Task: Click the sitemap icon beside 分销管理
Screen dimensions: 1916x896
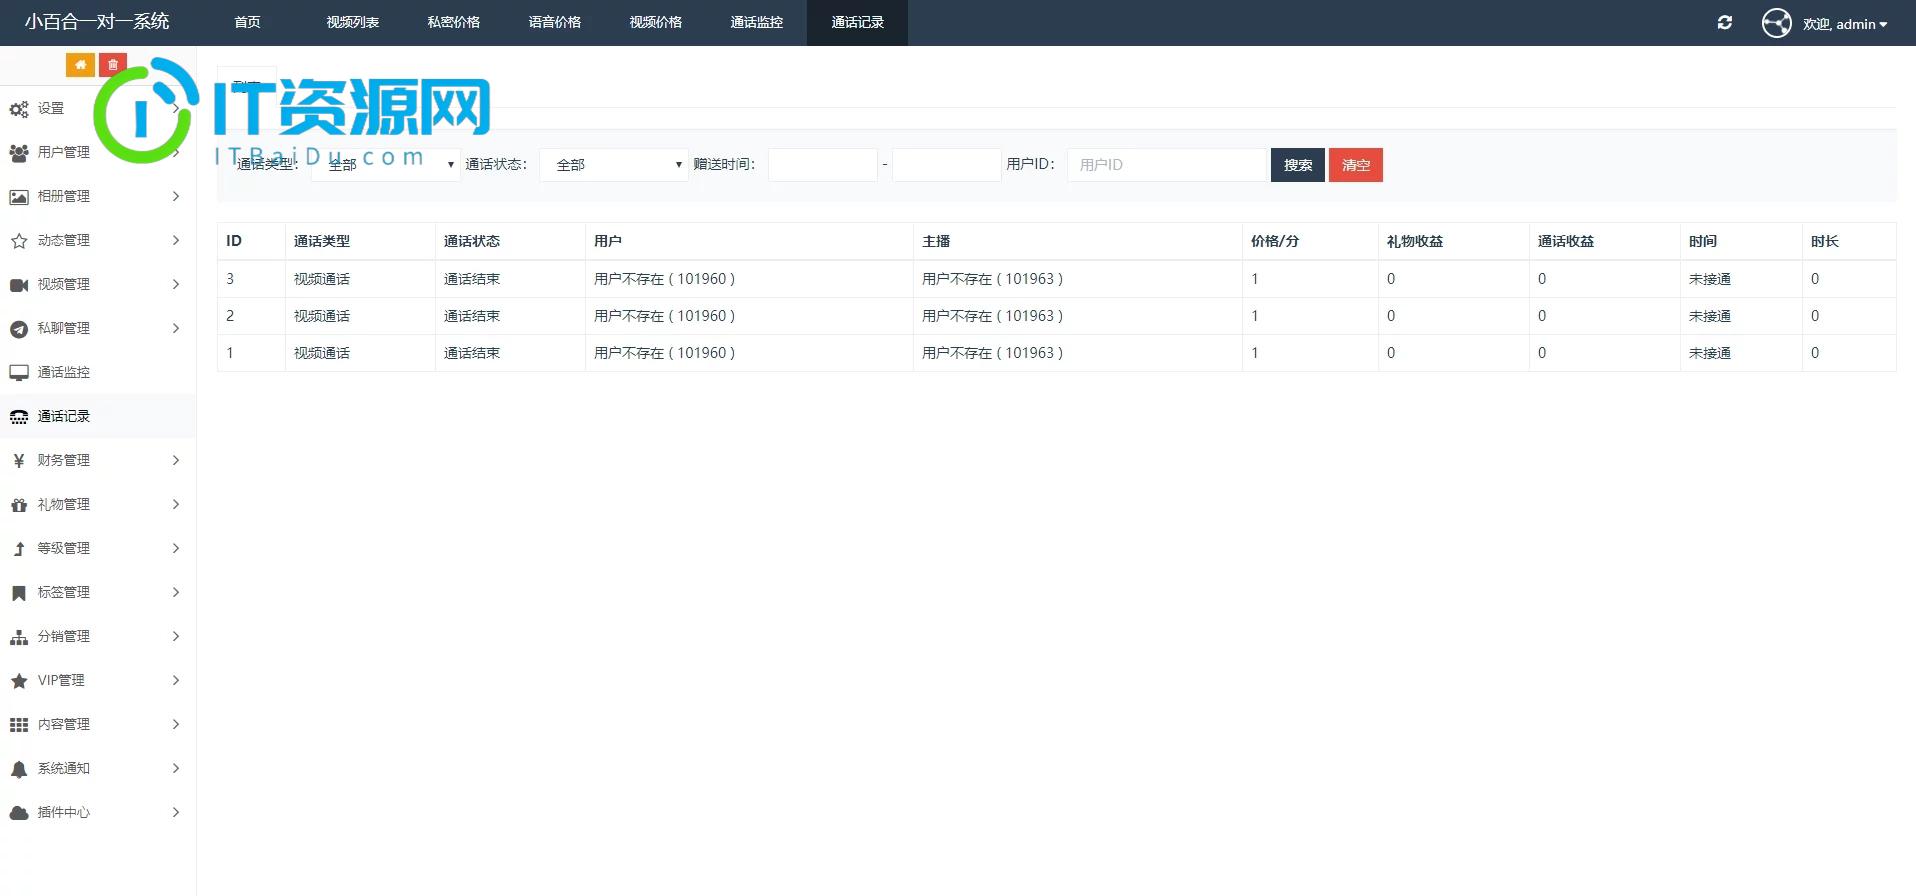Action: (x=19, y=637)
